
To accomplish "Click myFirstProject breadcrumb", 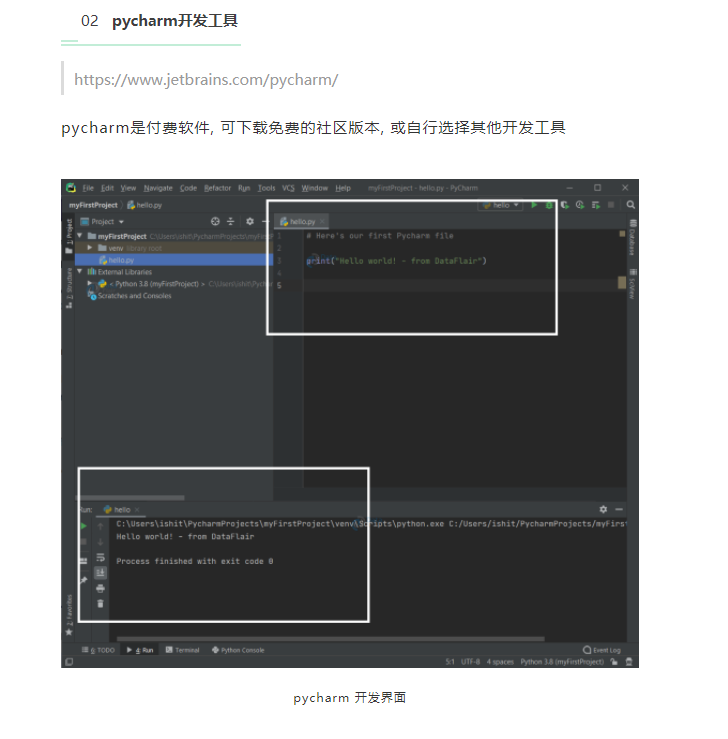I will click(93, 205).
